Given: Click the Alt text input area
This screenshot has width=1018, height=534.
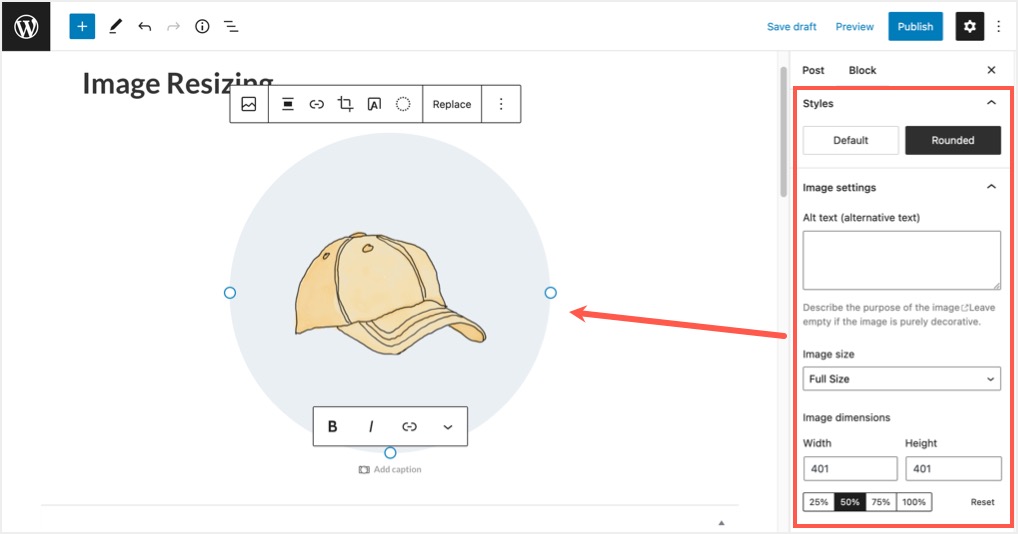Looking at the screenshot, I should click(901, 260).
